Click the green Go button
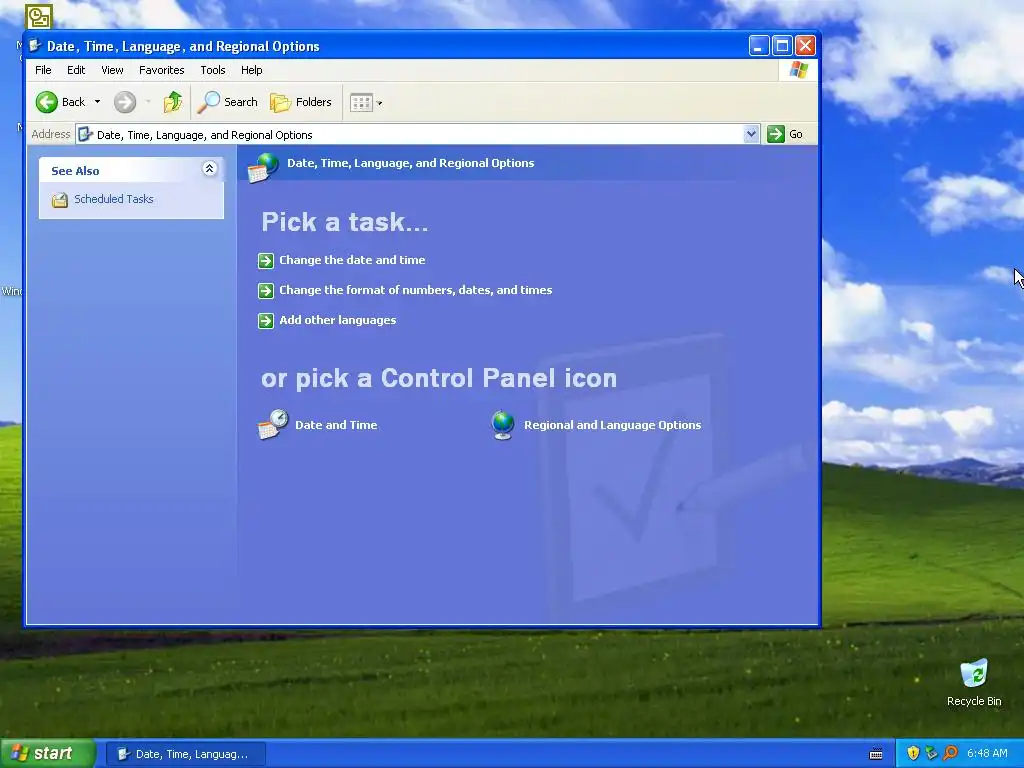This screenshot has width=1024, height=768. click(785, 134)
